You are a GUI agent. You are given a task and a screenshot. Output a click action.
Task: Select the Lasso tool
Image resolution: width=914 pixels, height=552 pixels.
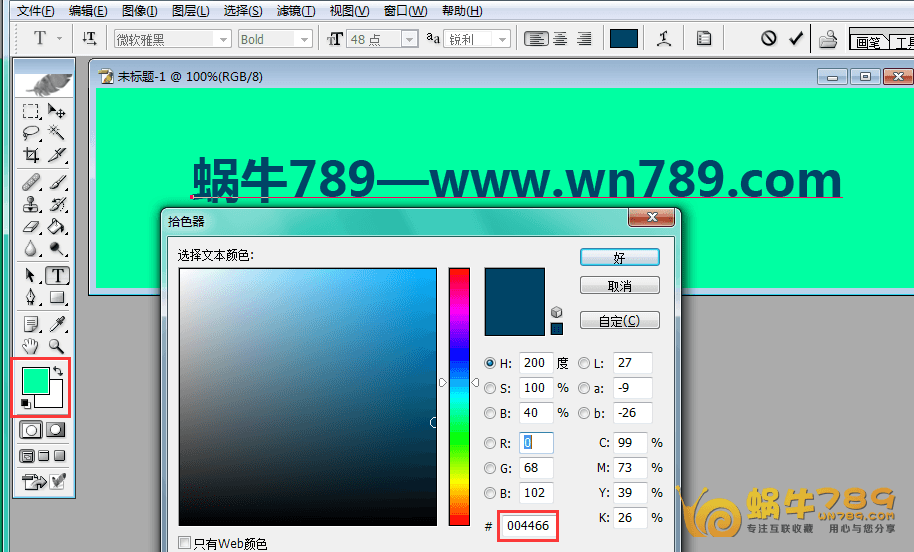pos(31,133)
